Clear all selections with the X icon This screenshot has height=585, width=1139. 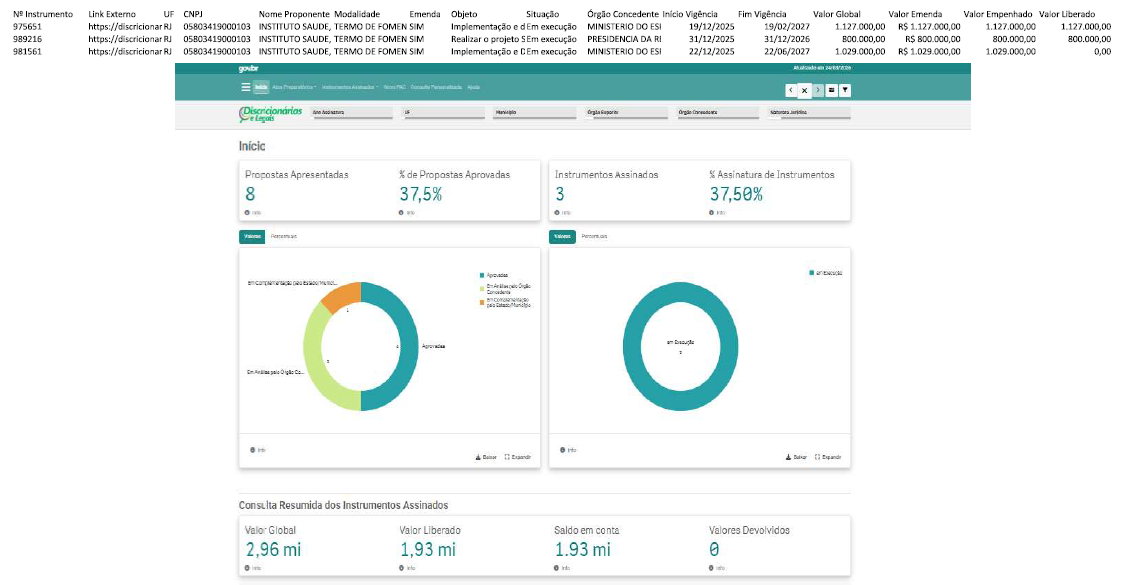804,90
